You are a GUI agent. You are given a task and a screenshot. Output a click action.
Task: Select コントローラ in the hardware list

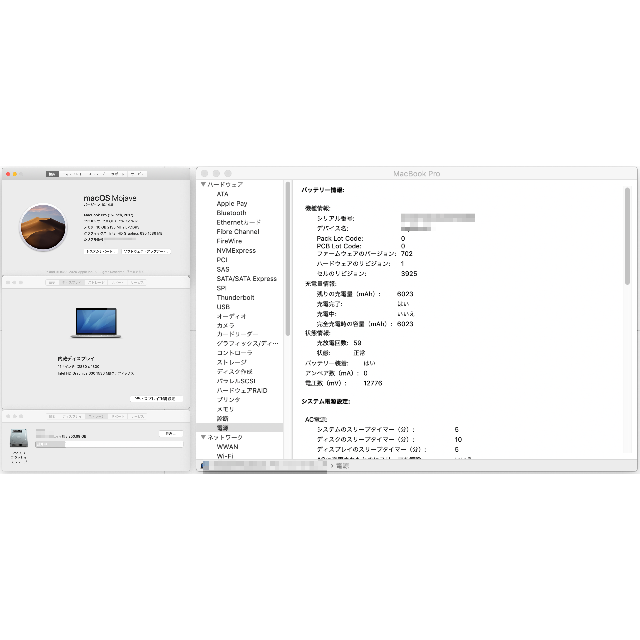click(235, 353)
